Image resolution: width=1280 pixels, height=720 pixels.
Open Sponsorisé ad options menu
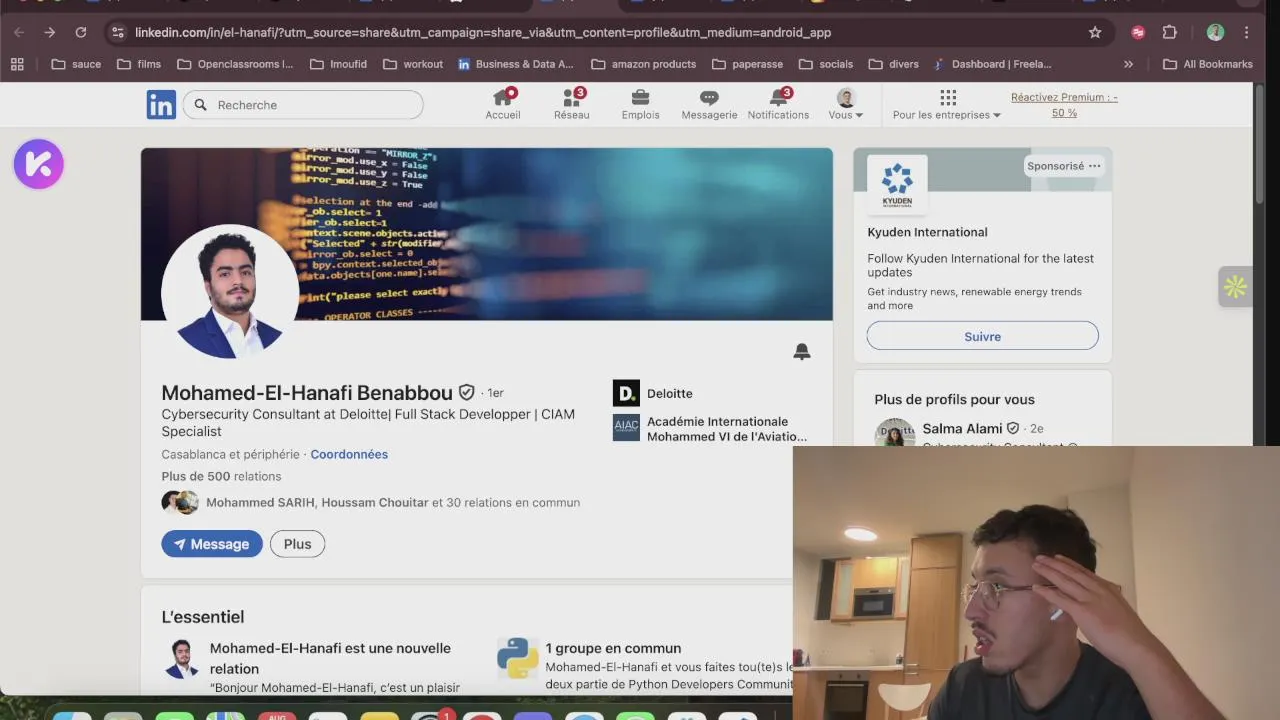coord(1094,166)
